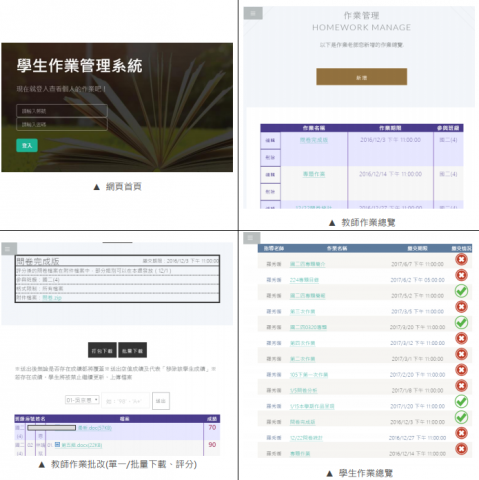The width and height of the screenshot is (479, 480).
Task: Click green check status for 2017/5/2 homework
Action: tap(461, 291)
